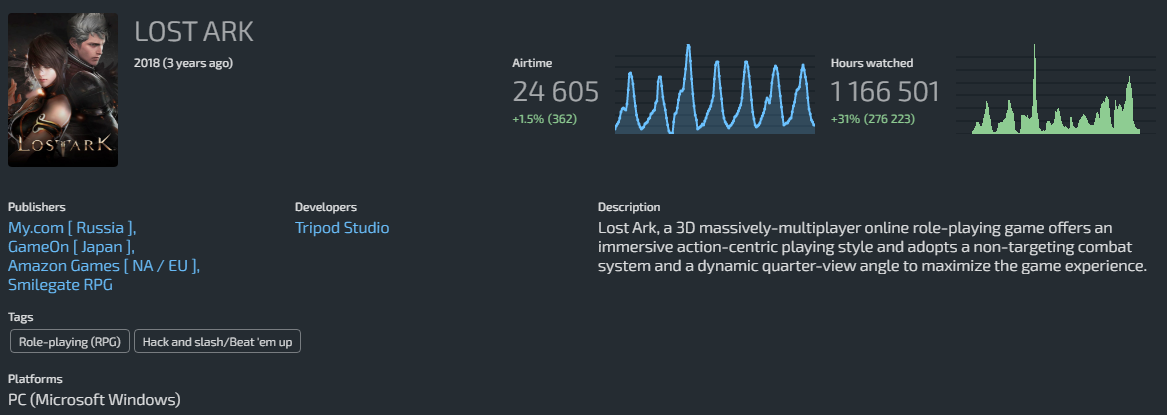
Task: Open the Tripod Studio developer link
Action: [x=342, y=228]
